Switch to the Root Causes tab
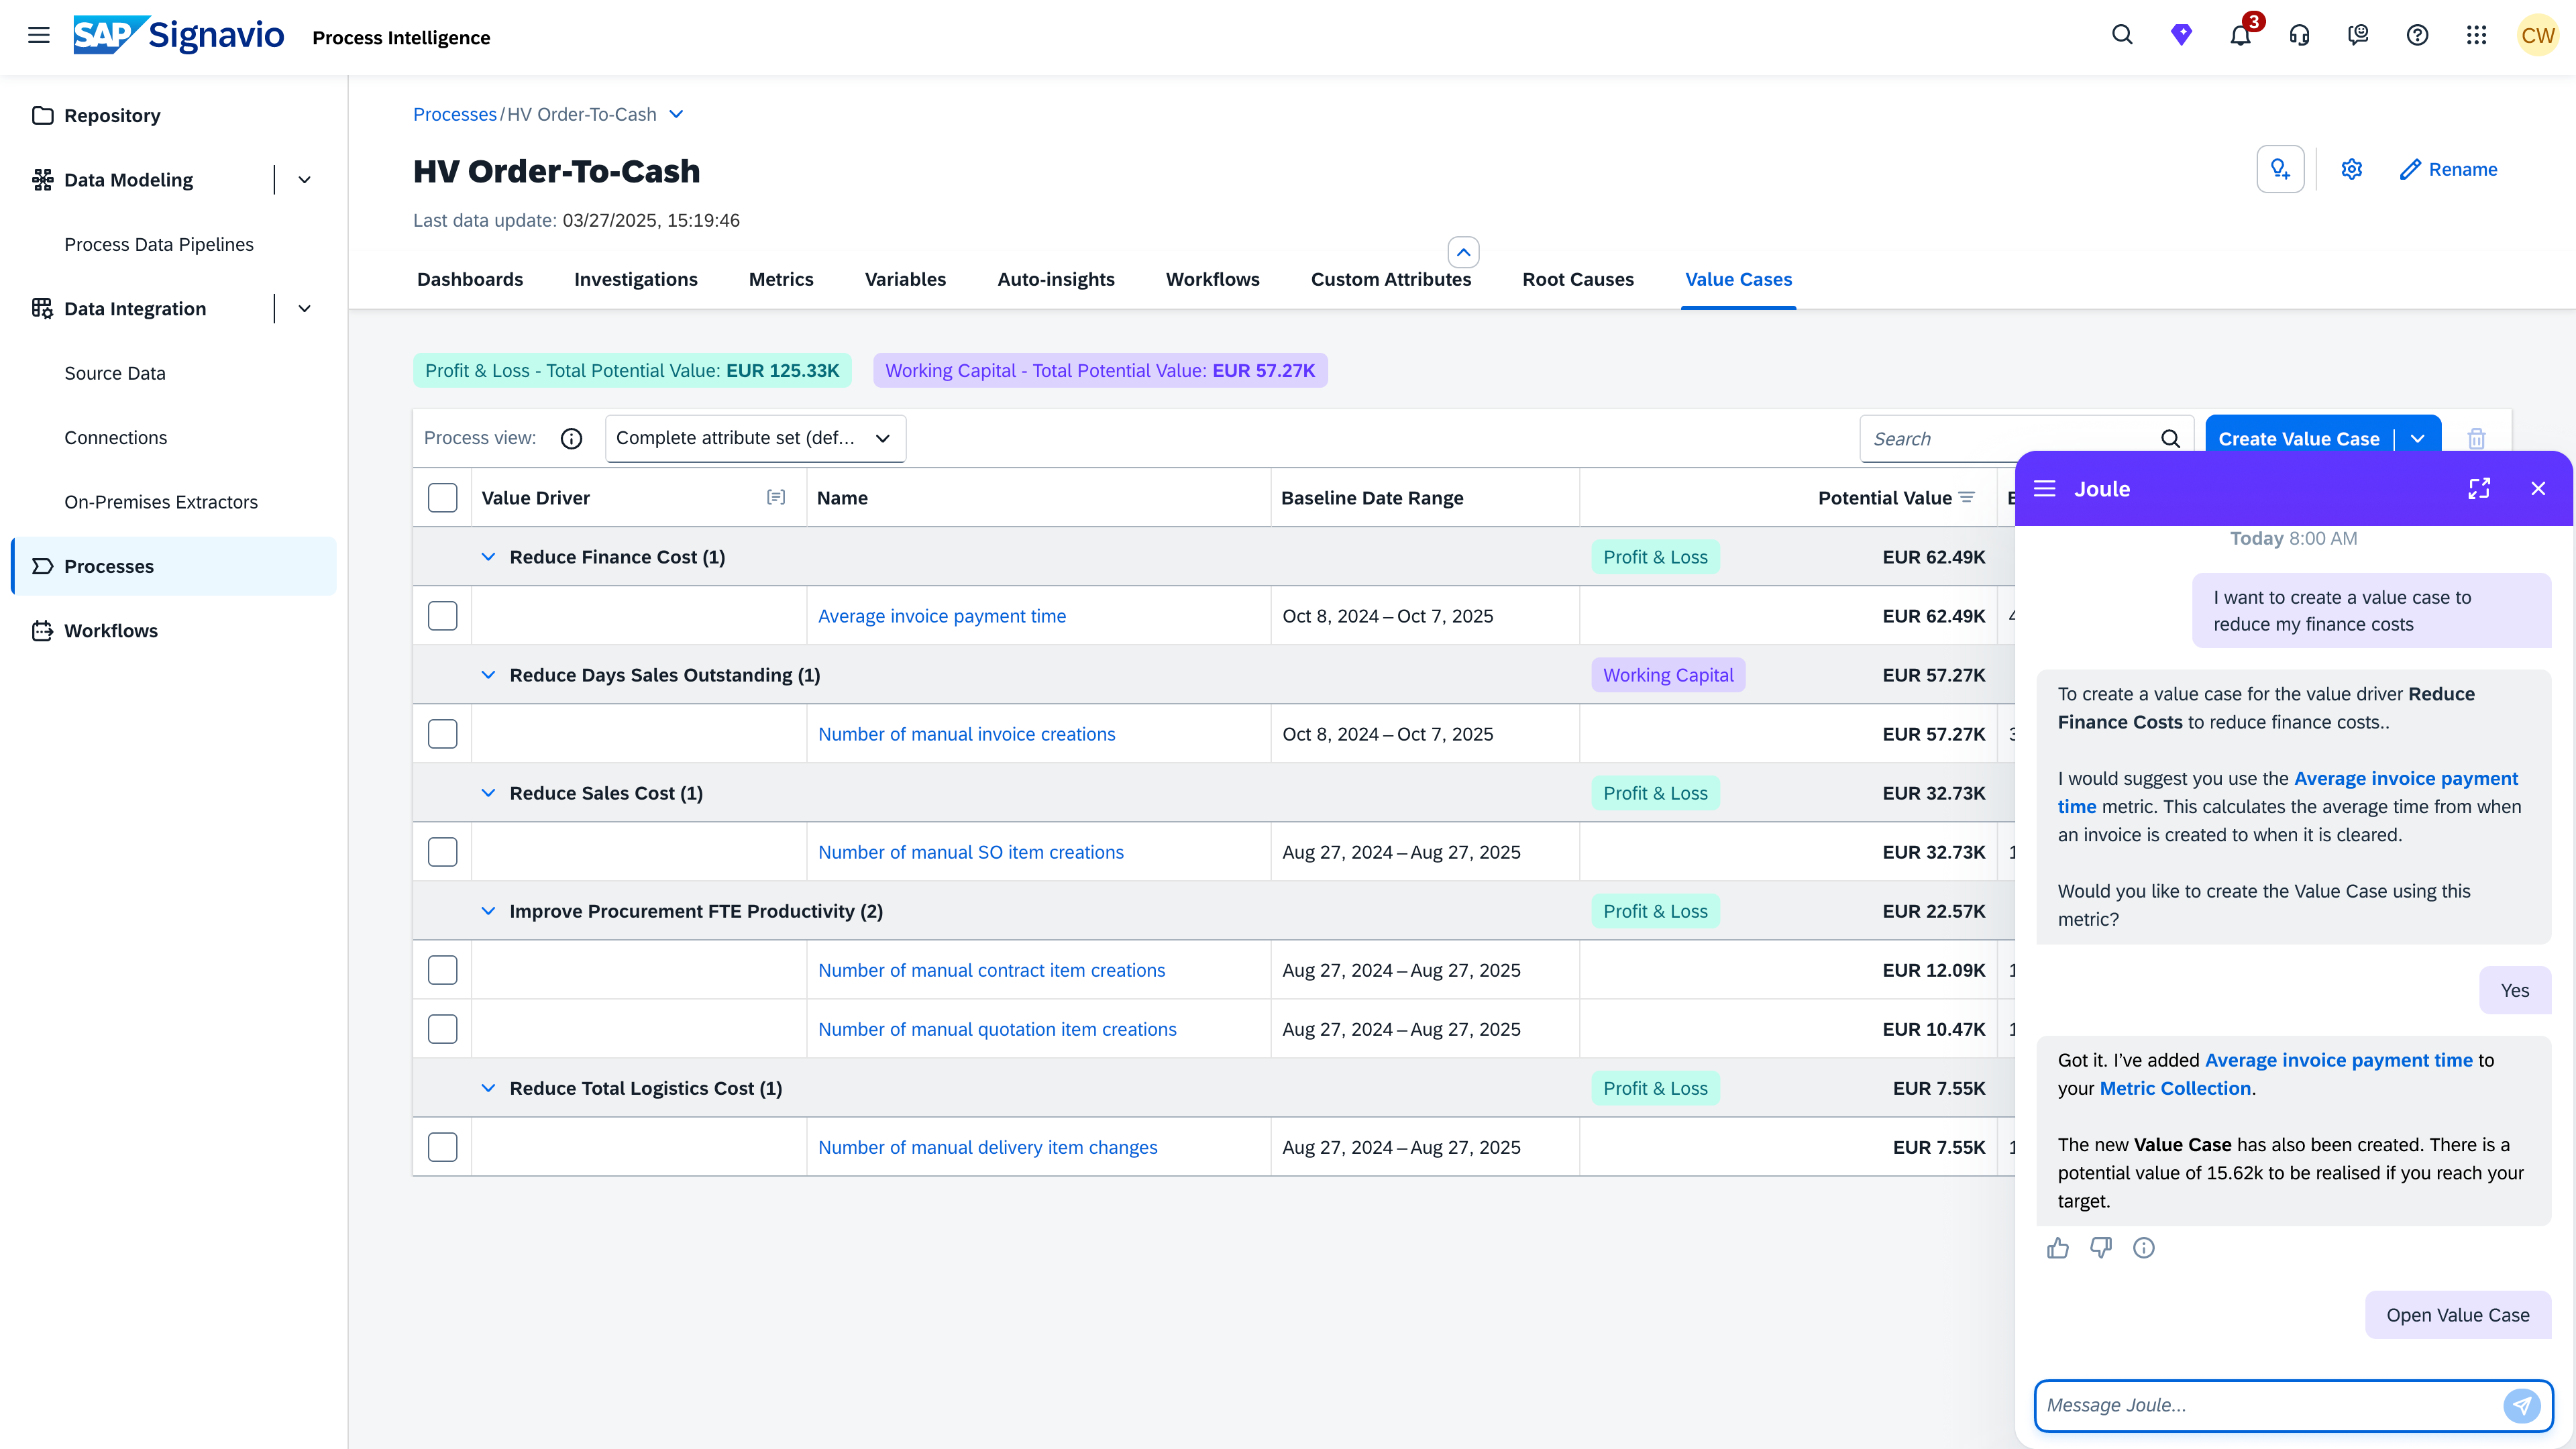Screen dimensions: 2576x1449 coord(1578,280)
